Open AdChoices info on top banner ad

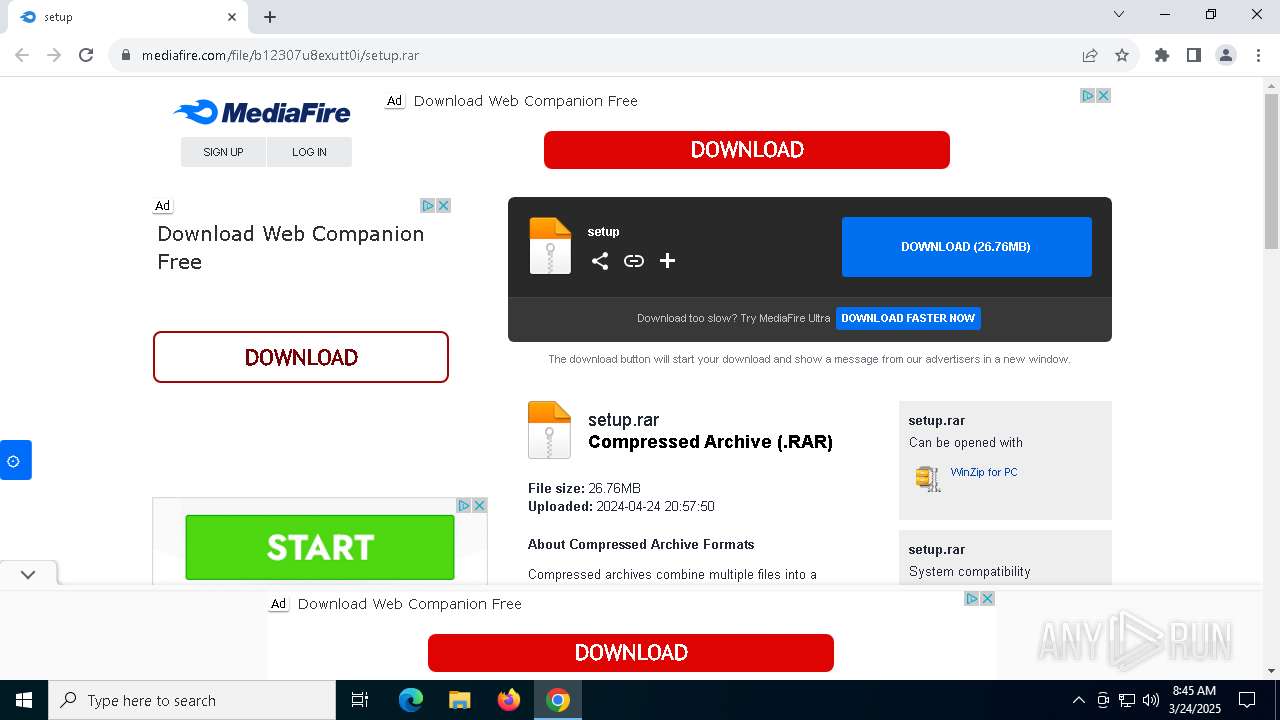(x=1088, y=96)
